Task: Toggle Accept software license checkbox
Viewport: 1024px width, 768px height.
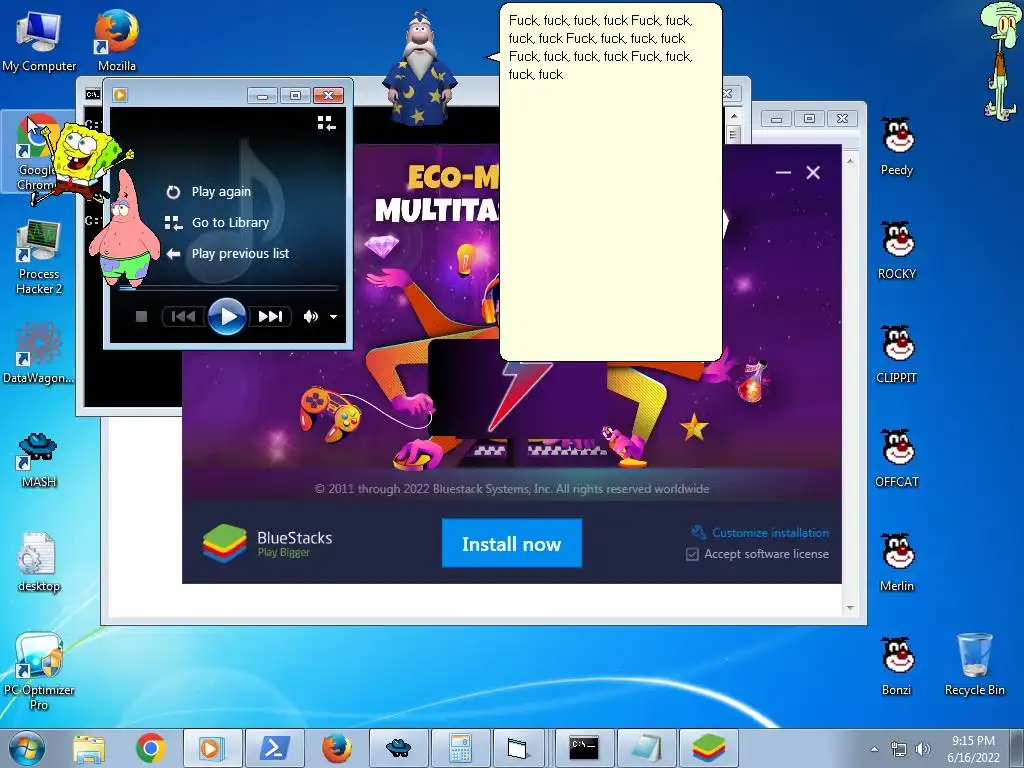Action: click(x=692, y=554)
